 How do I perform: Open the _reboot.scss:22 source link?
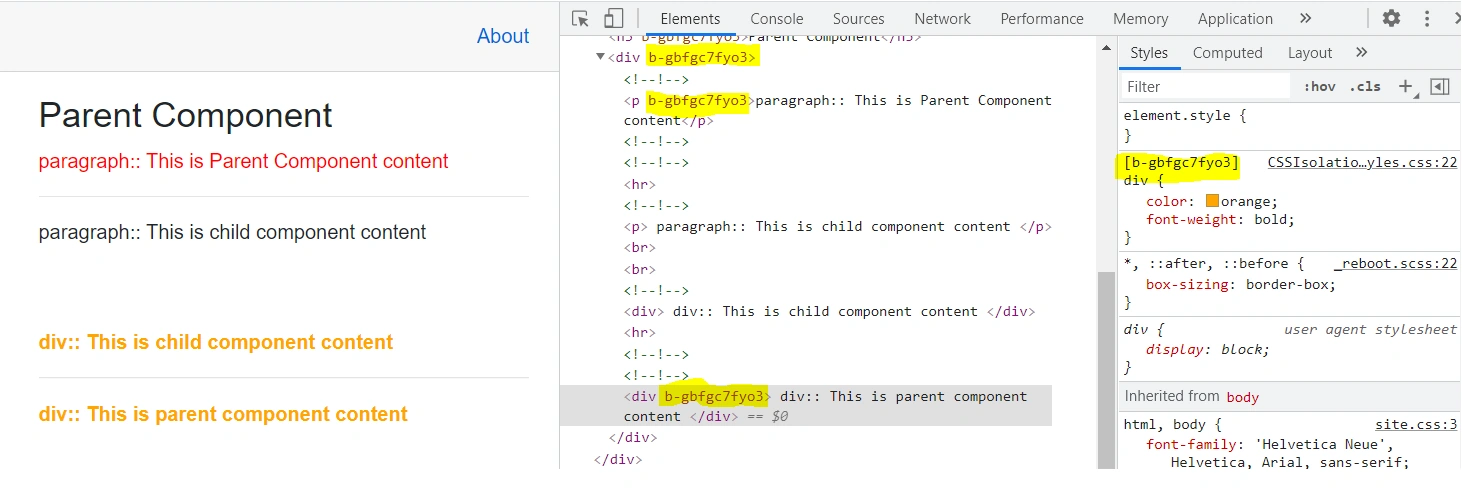point(1395,263)
